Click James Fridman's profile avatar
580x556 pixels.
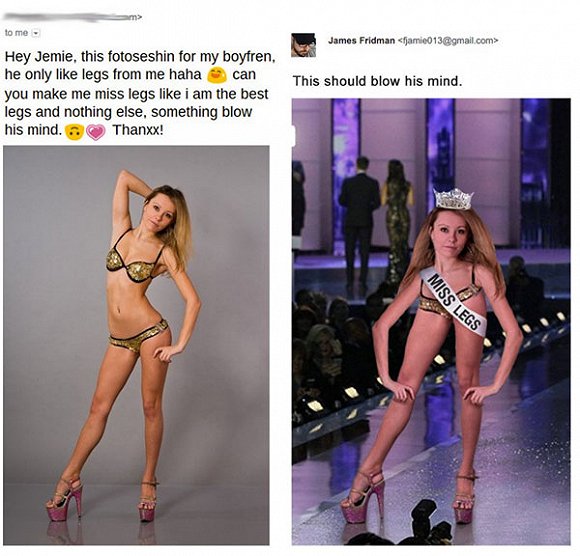tap(303, 45)
